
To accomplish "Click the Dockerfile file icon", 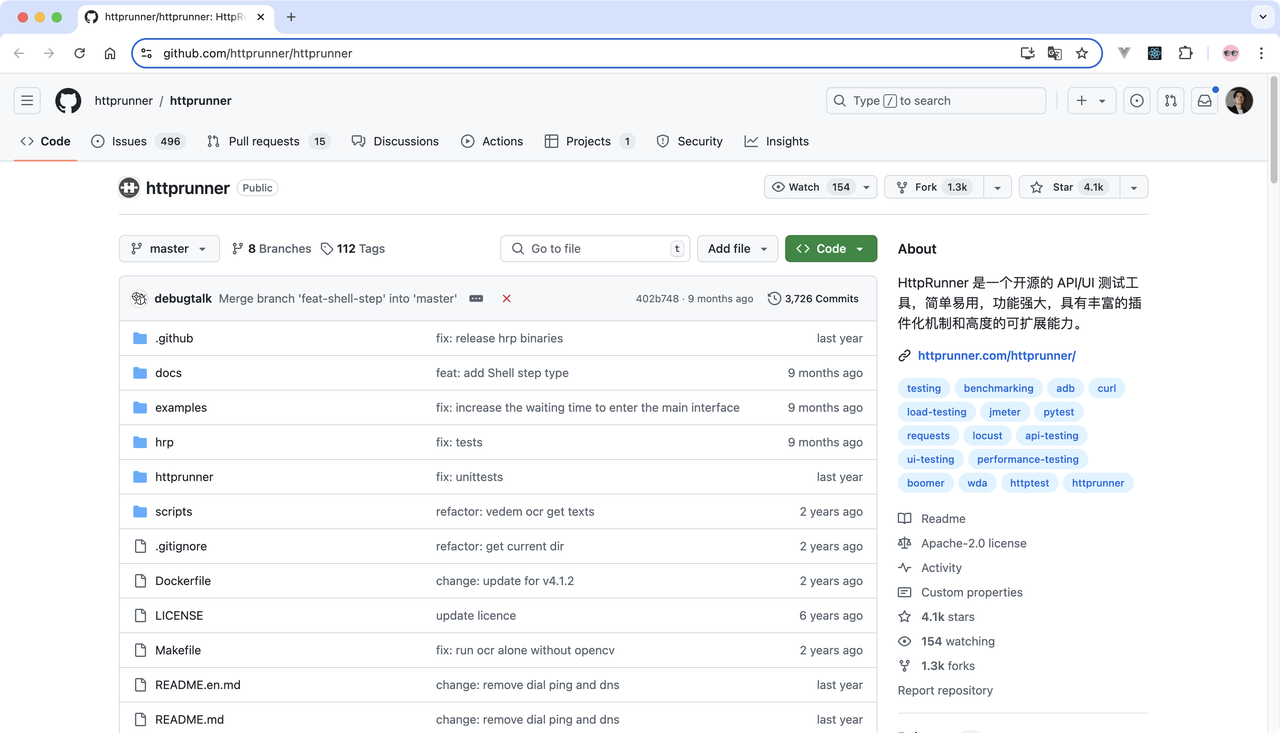I will coord(140,581).
